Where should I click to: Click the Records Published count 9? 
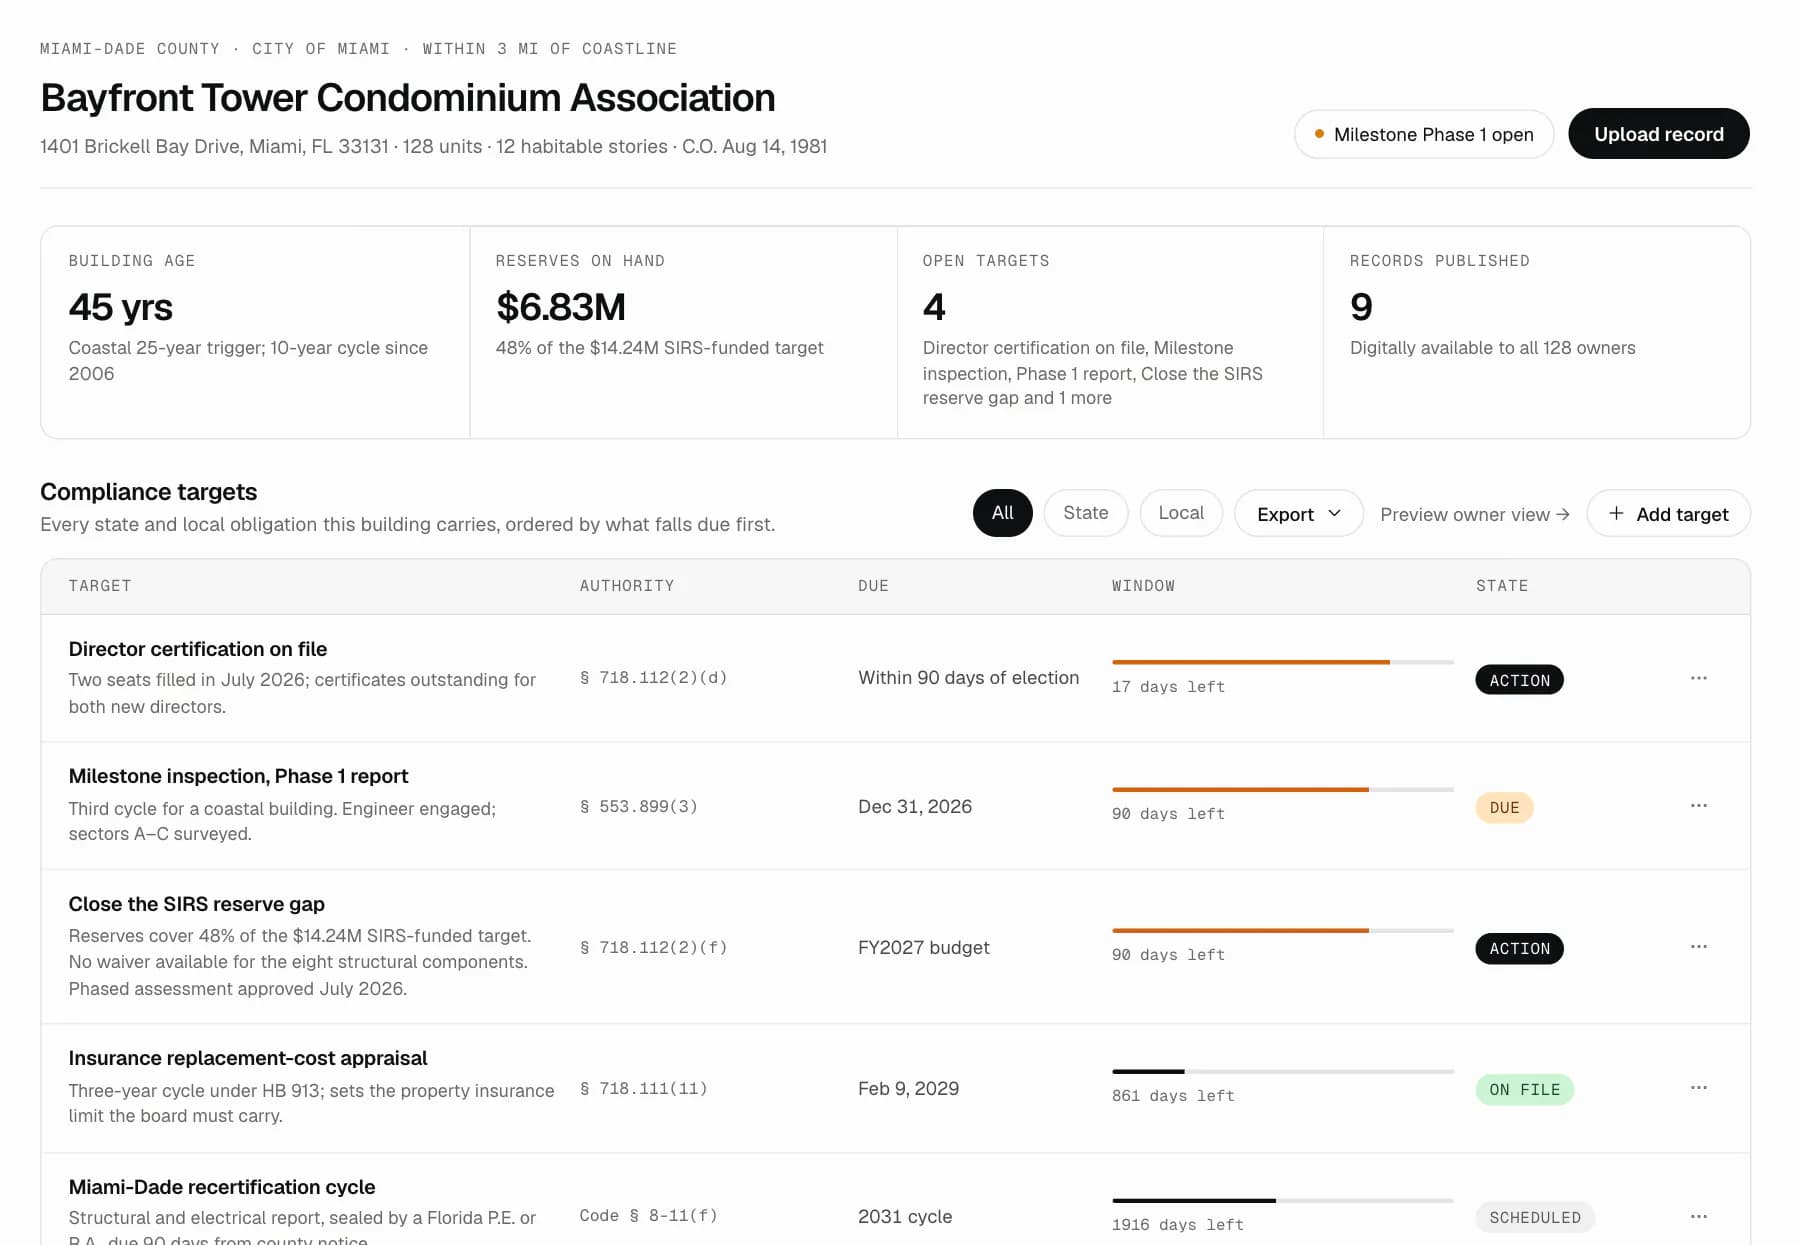[1360, 307]
